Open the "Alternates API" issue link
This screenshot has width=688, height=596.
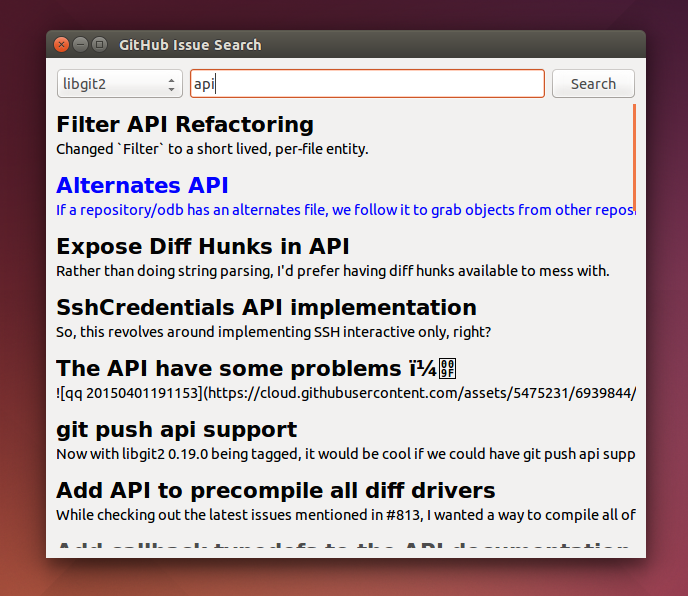click(142, 185)
